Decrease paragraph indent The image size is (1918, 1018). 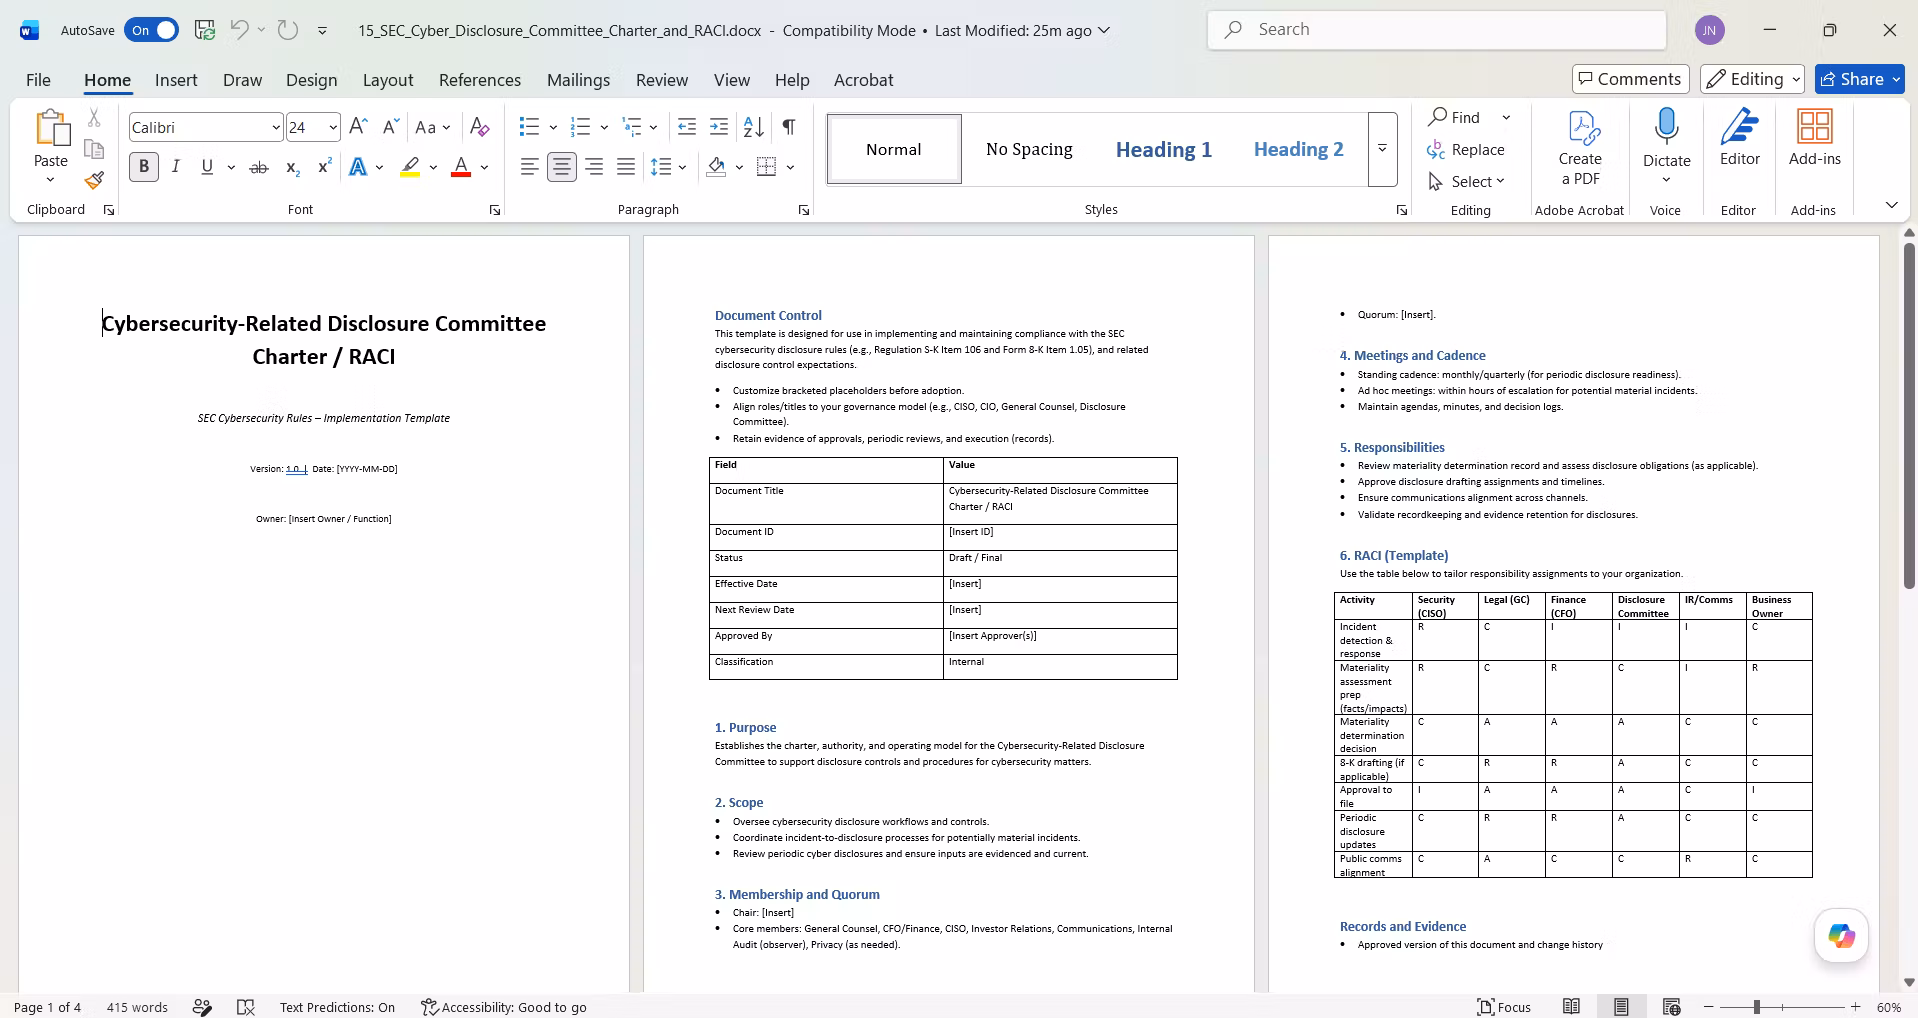coord(687,127)
